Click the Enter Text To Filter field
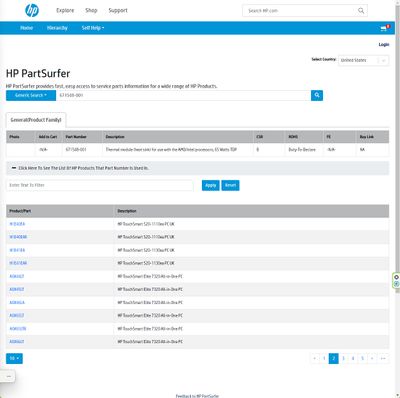 (x=100, y=185)
